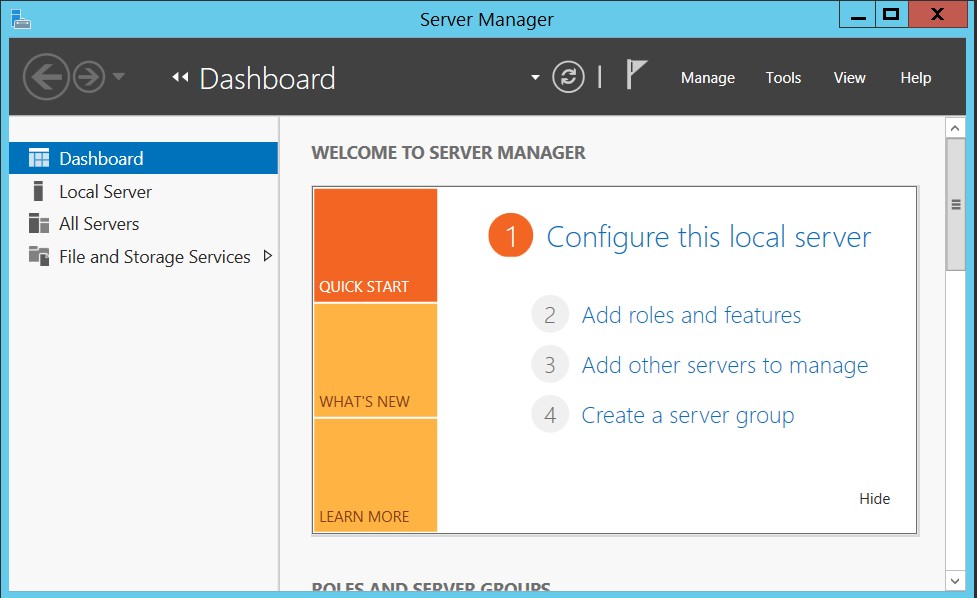
Task: Go back with the left arrow button
Action: pyautogui.click(x=45, y=77)
